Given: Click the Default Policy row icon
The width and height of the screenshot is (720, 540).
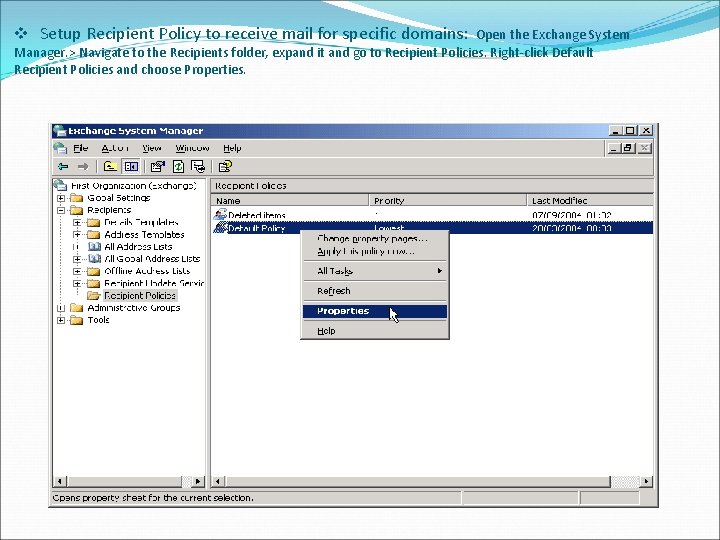Looking at the screenshot, I should [x=221, y=227].
